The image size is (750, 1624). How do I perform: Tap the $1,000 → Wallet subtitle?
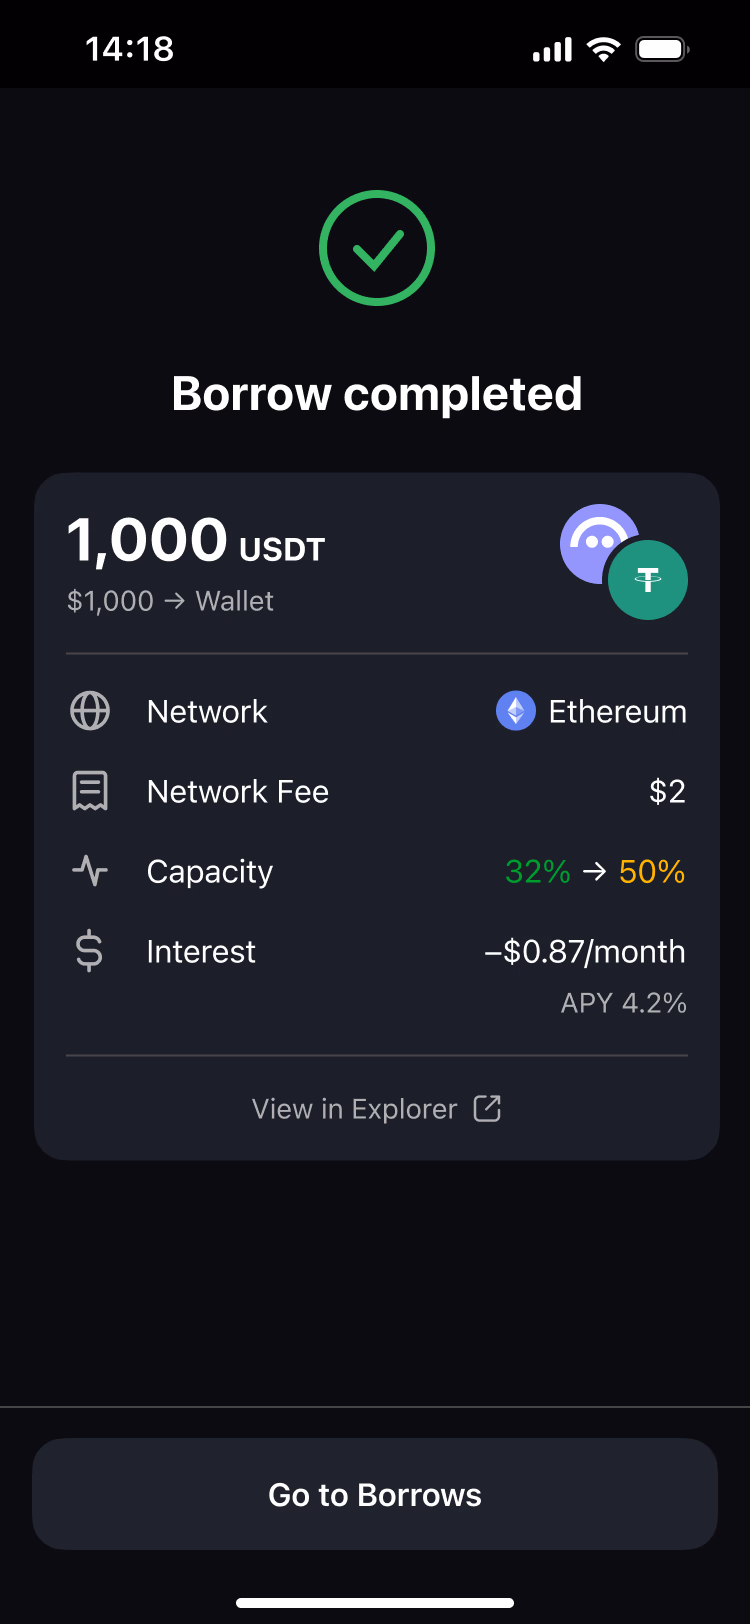170,601
